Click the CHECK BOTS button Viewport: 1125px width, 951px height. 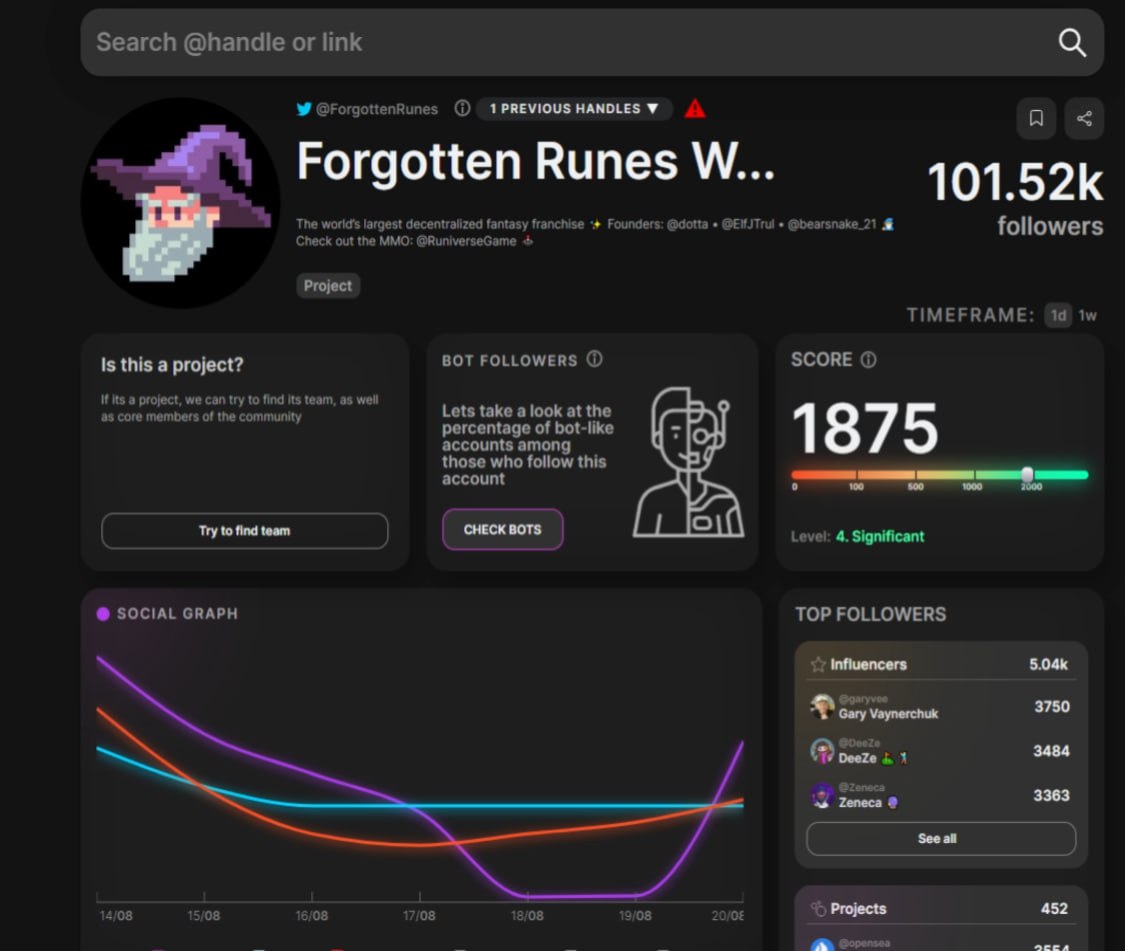pos(502,530)
